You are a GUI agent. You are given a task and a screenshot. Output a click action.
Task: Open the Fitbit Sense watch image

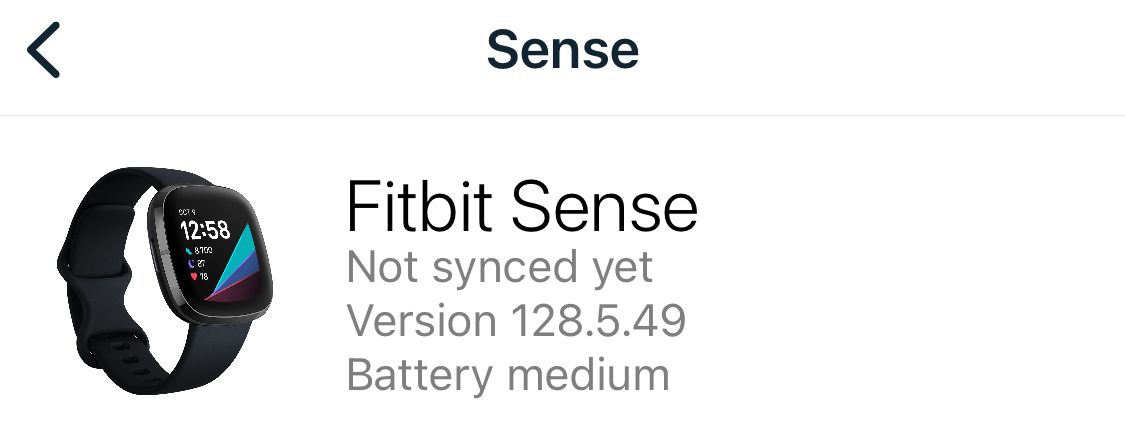coord(160,280)
